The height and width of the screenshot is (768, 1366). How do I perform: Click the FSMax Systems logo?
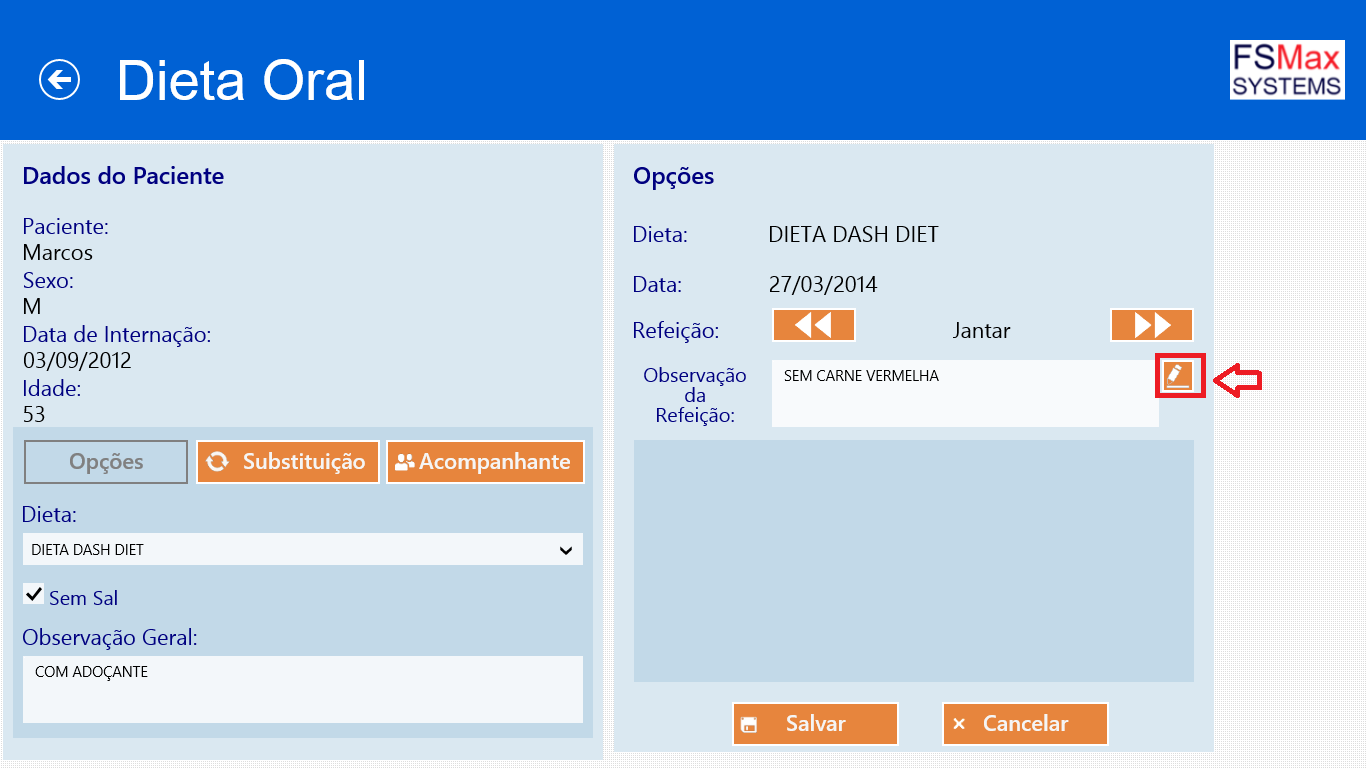click(1287, 69)
